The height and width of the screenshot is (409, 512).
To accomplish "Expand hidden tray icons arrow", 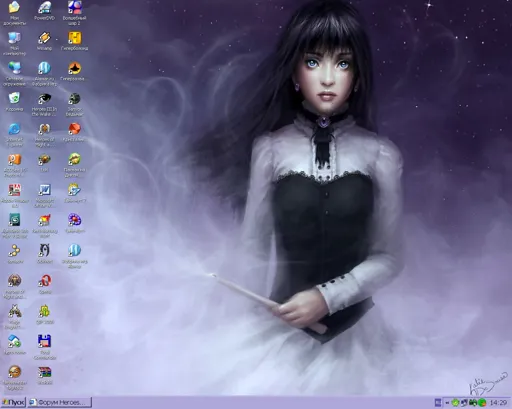I will (x=447, y=403).
